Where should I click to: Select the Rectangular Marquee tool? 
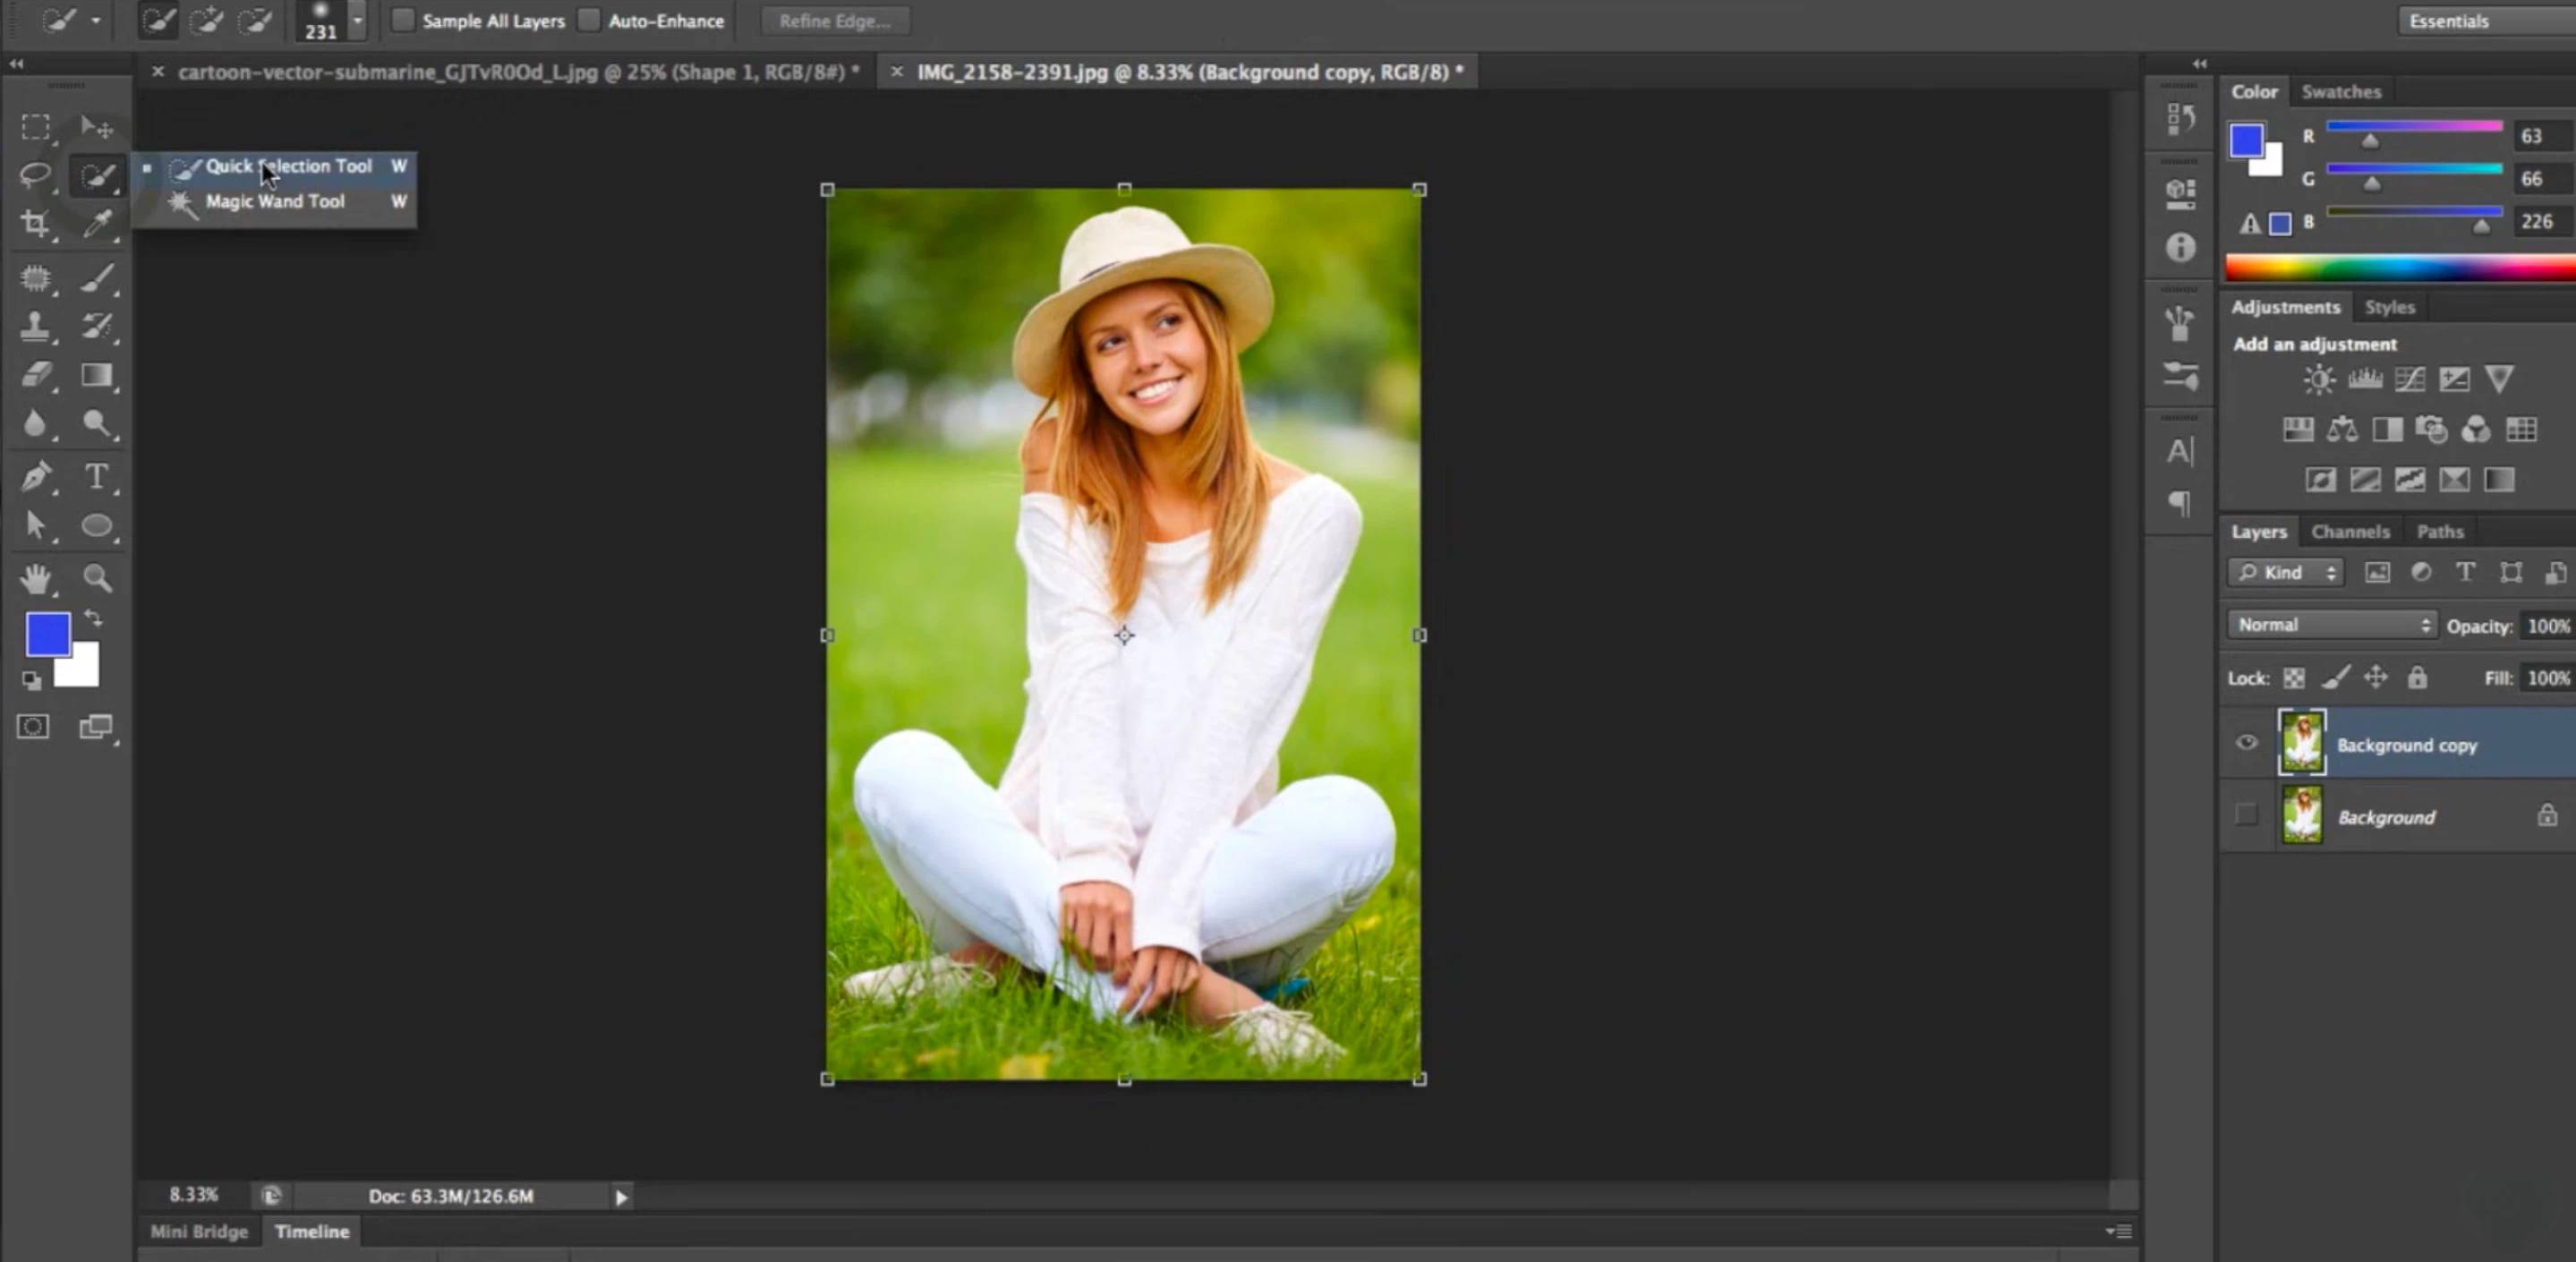click(x=36, y=127)
